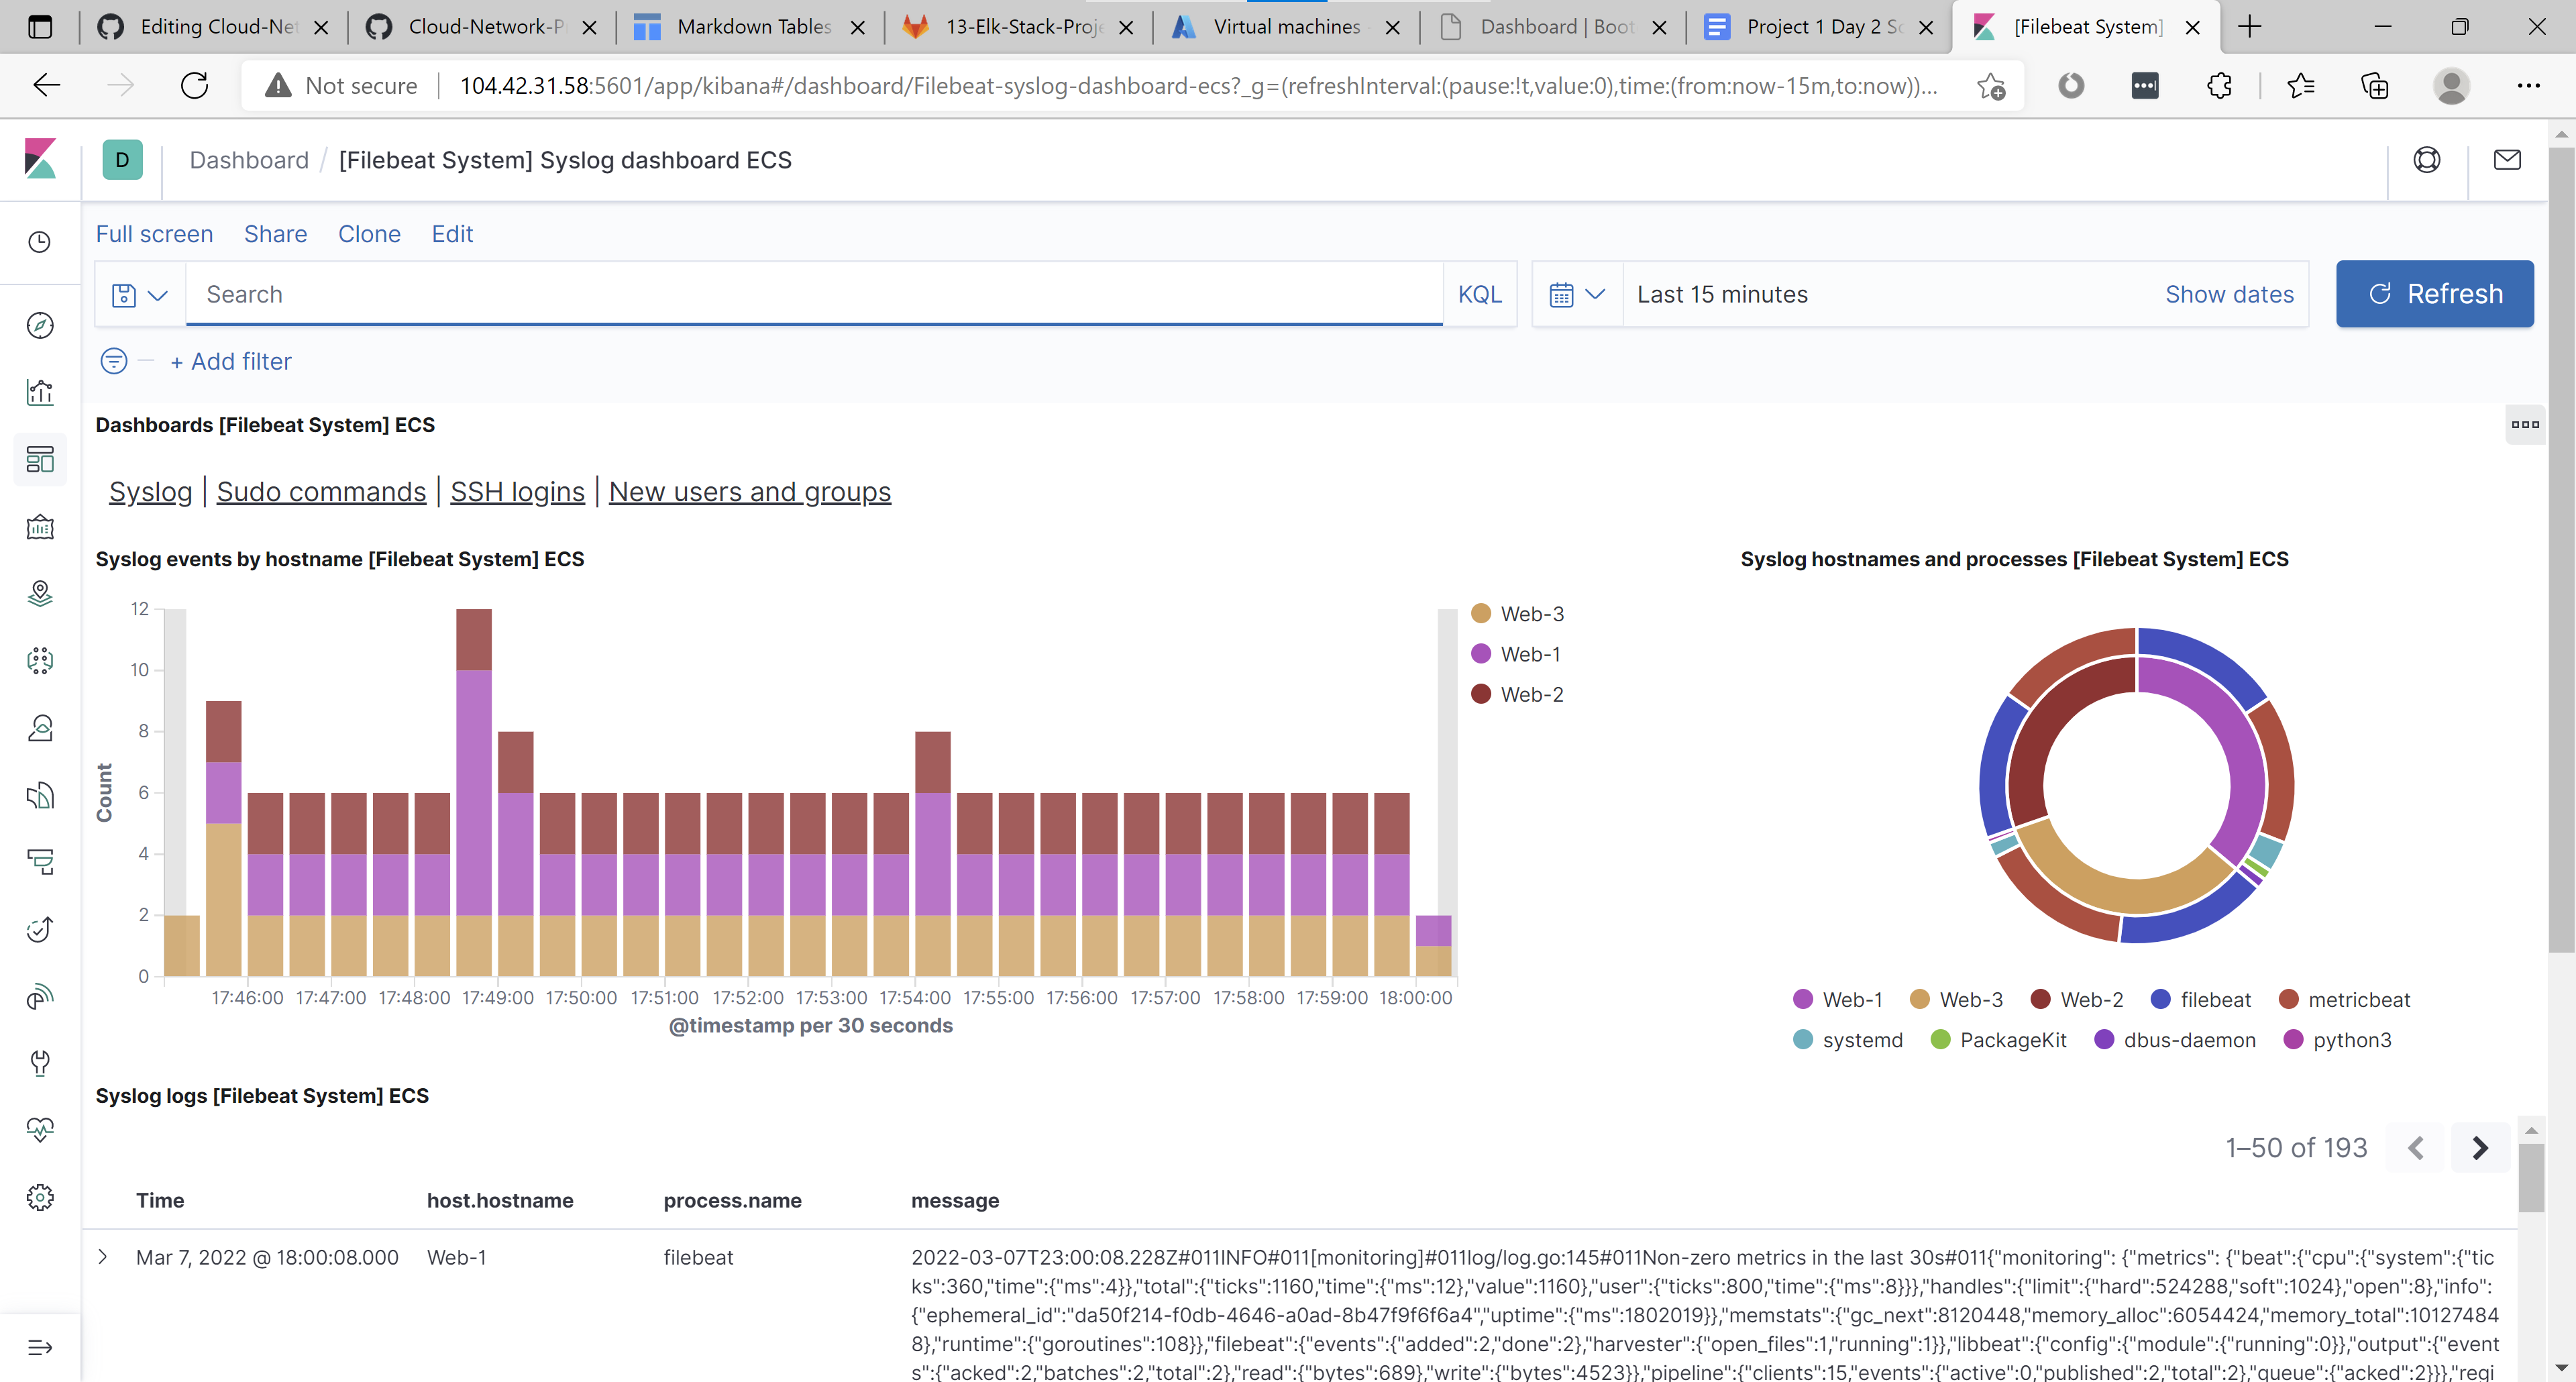The width and height of the screenshot is (2576, 1382).
Task: Add page to favorites star icon
Action: point(1990,86)
